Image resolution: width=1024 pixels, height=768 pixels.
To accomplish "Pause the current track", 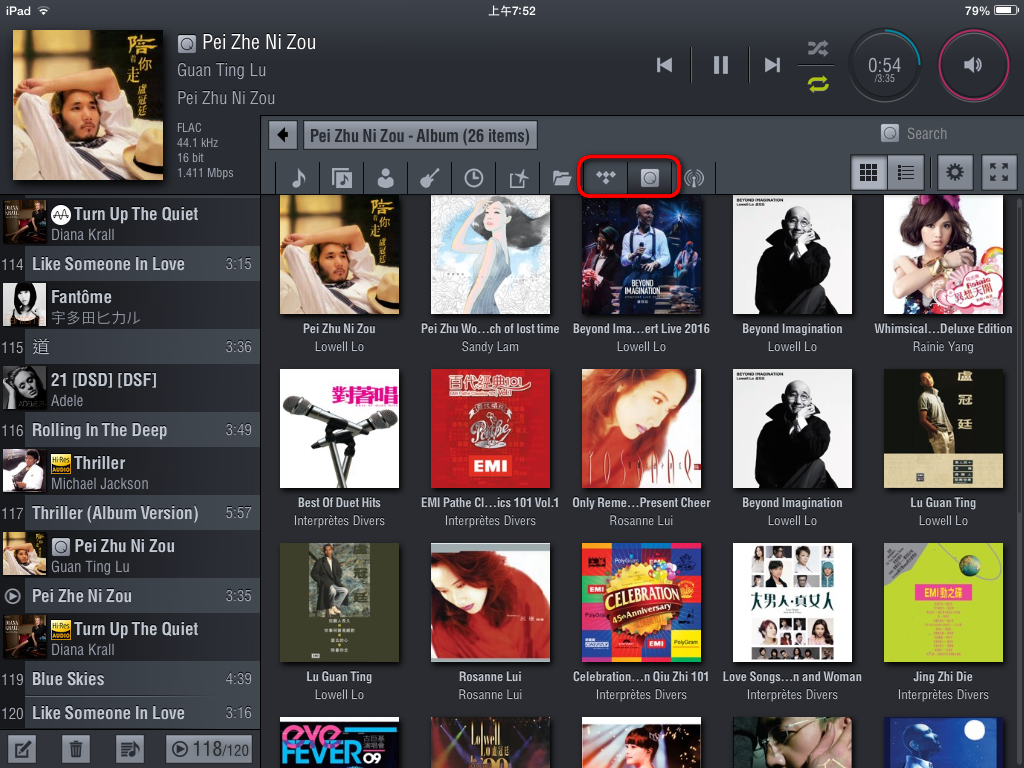I will tap(720, 65).
